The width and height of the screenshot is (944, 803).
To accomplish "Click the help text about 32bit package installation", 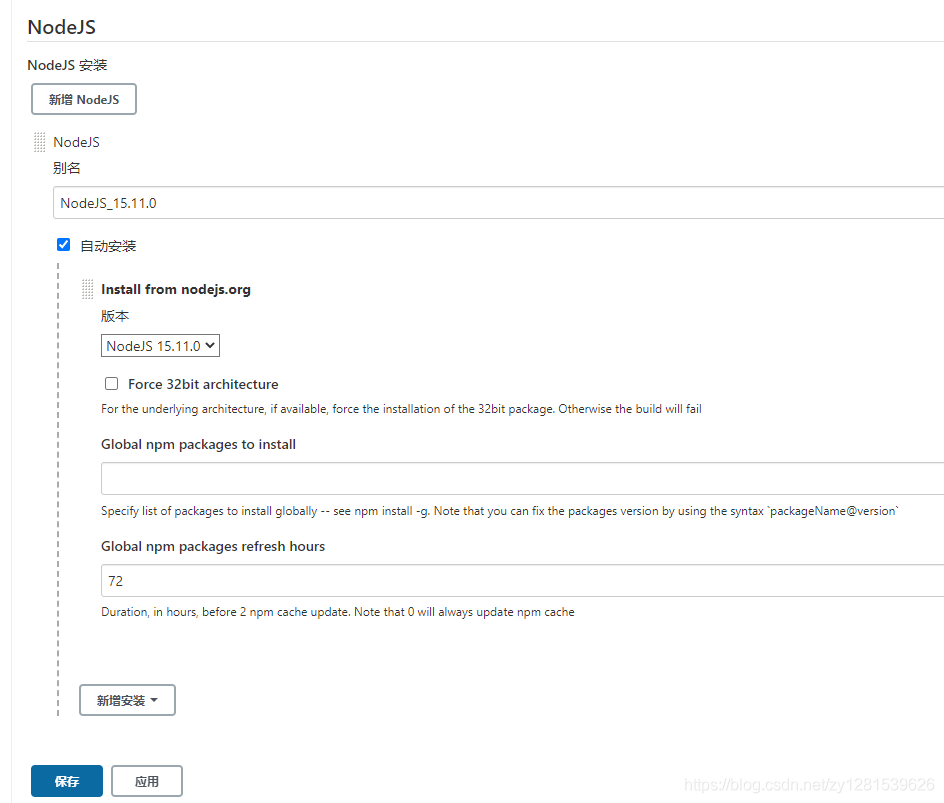I will click(x=402, y=409).
